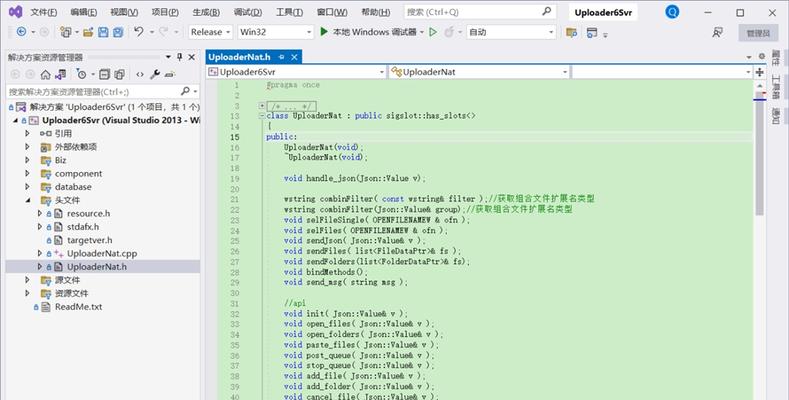
Task: Click the Visual Studio logo icon
Action: [16, 12]
